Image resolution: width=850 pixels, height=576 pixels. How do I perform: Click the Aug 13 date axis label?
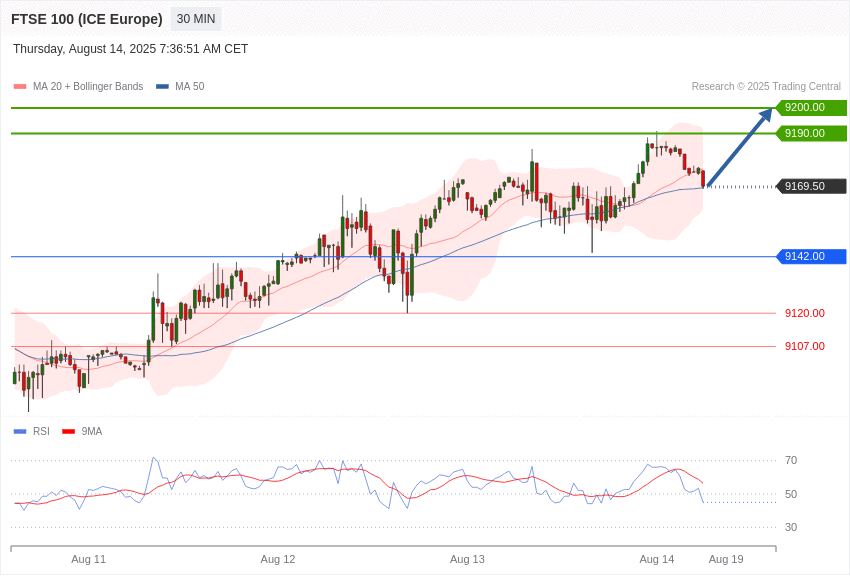467,559
